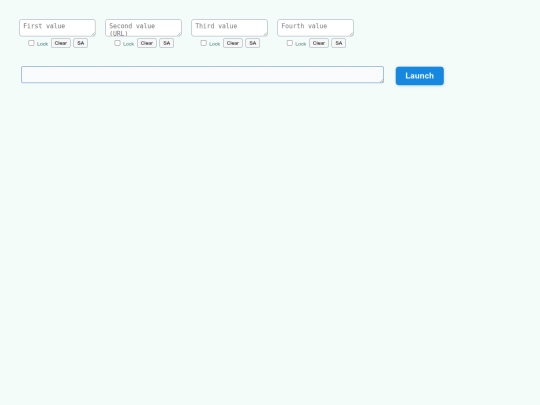Click the SA button under Third value
The image size is (540, 405).
click(253, 43)
